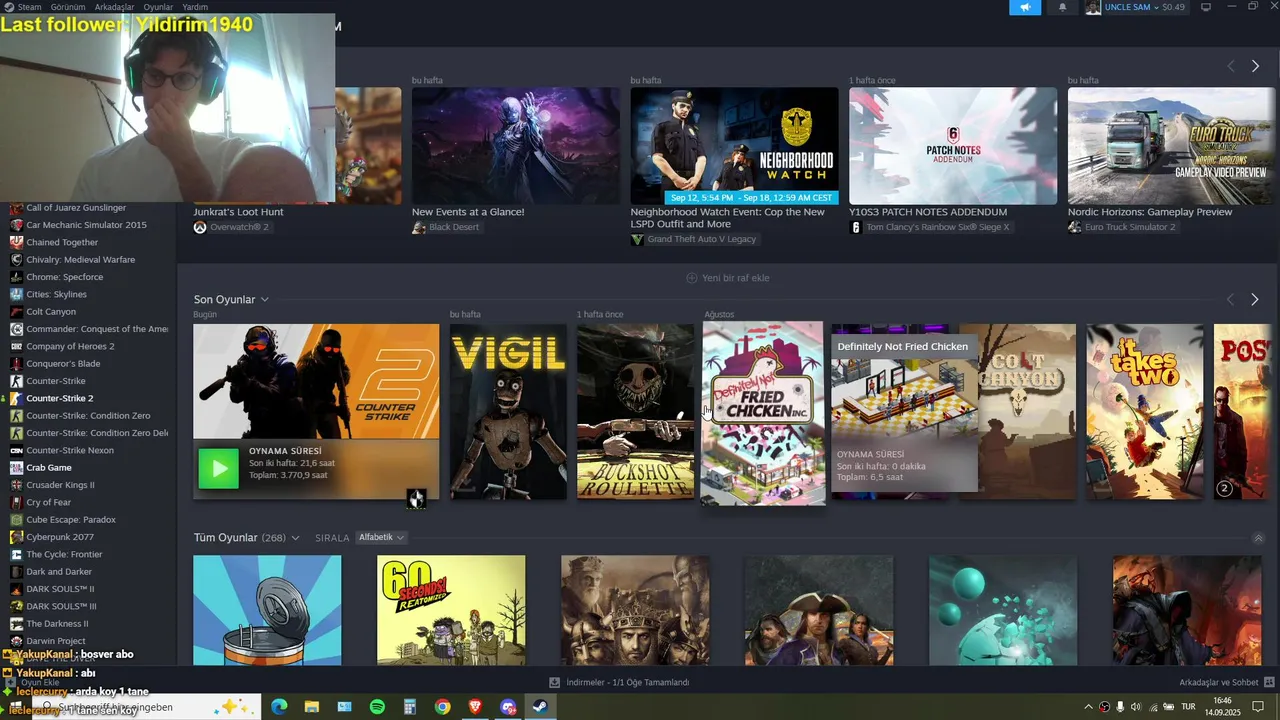This screenshot has width=1280, height=720.
Task: Open the Arkadaşlar menu
Action: [x=114, y=7]
